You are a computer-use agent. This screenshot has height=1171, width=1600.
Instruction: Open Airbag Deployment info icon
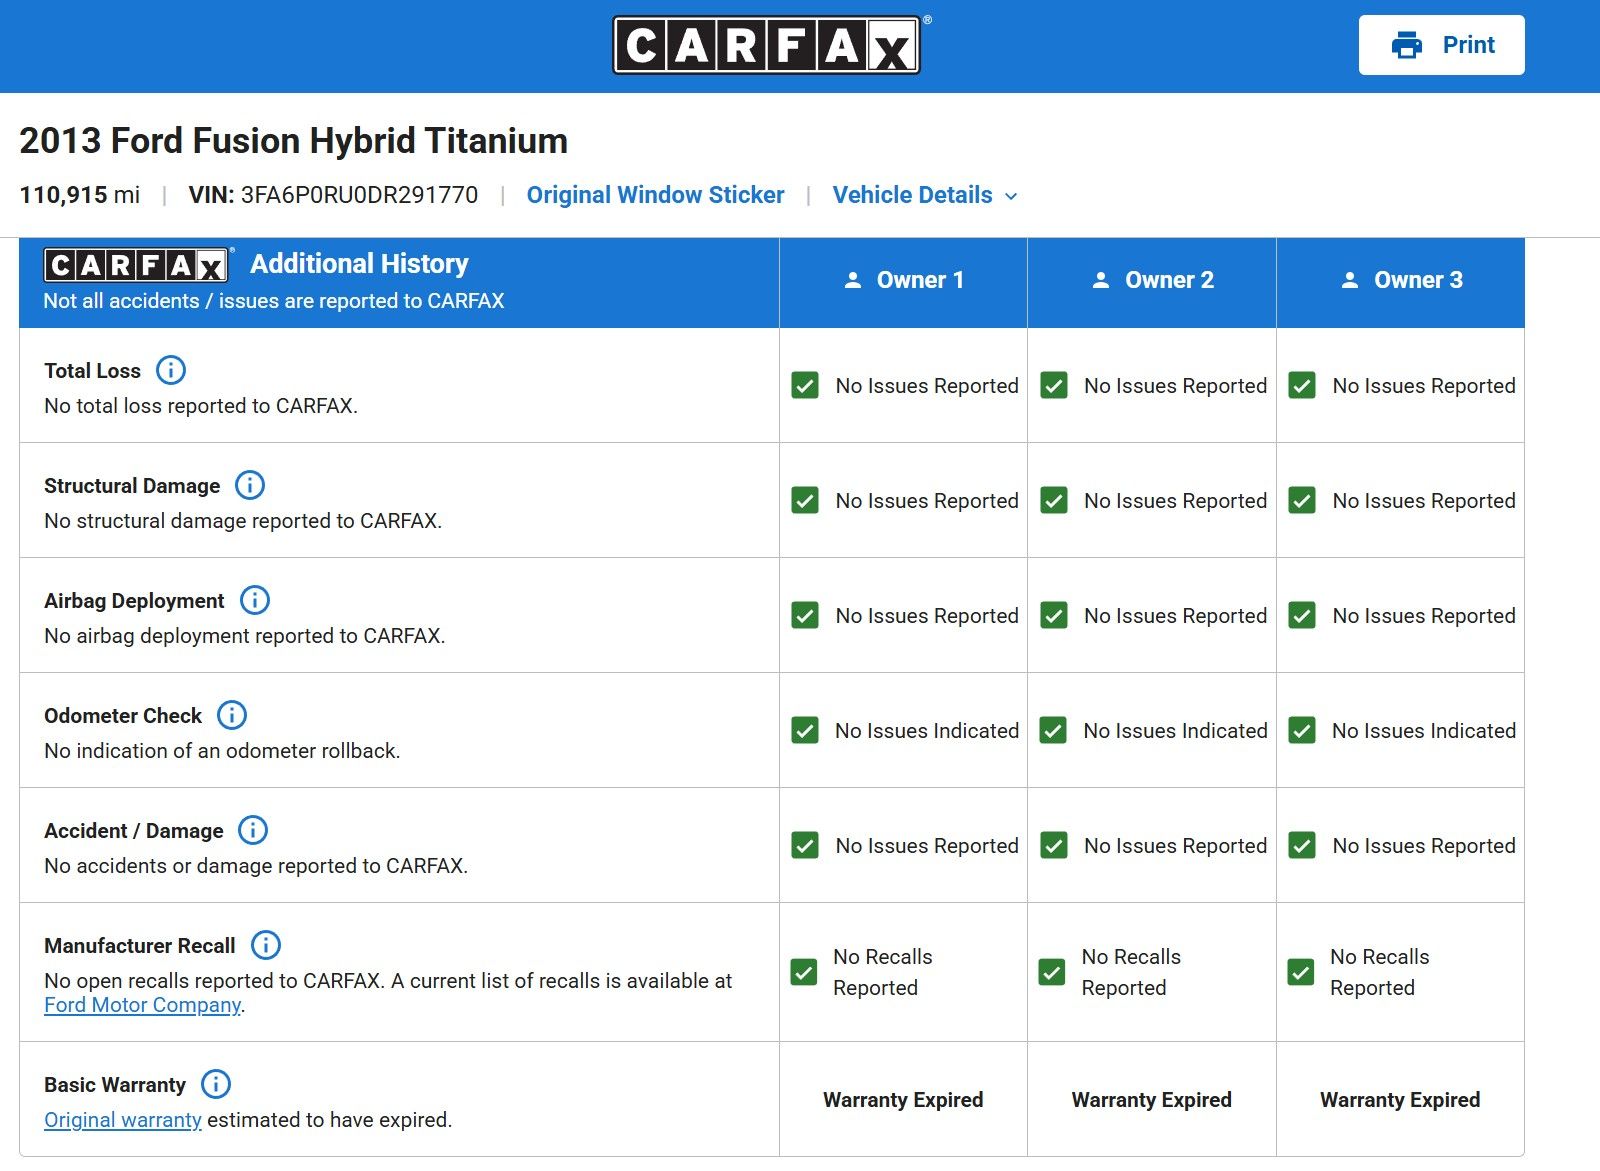click(255, 600)
